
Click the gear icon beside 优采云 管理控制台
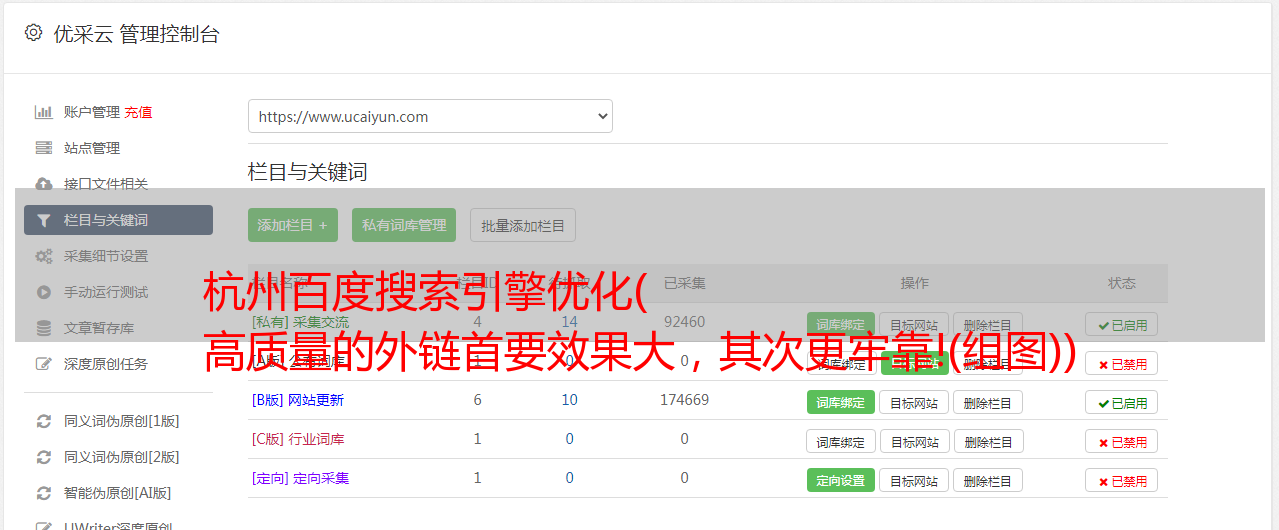(x=33, y=33)
